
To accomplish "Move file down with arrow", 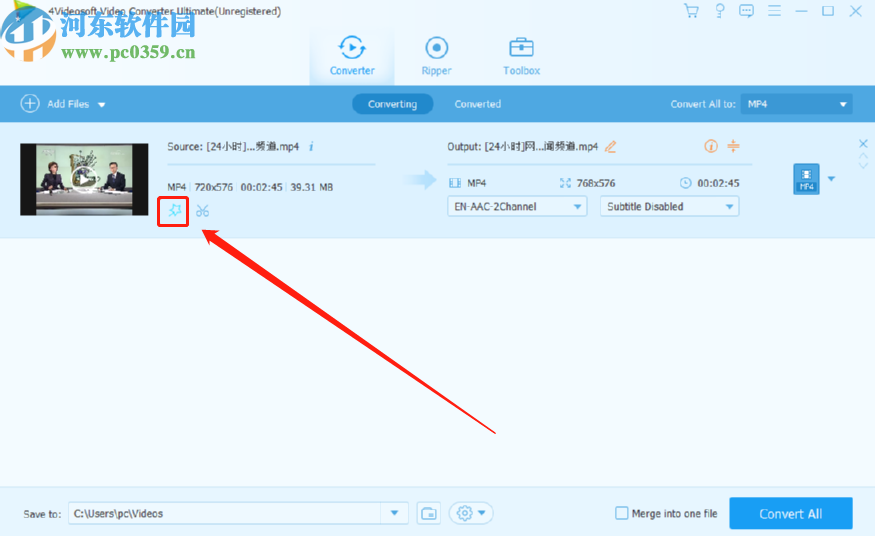I will click(x=863, y=166).
